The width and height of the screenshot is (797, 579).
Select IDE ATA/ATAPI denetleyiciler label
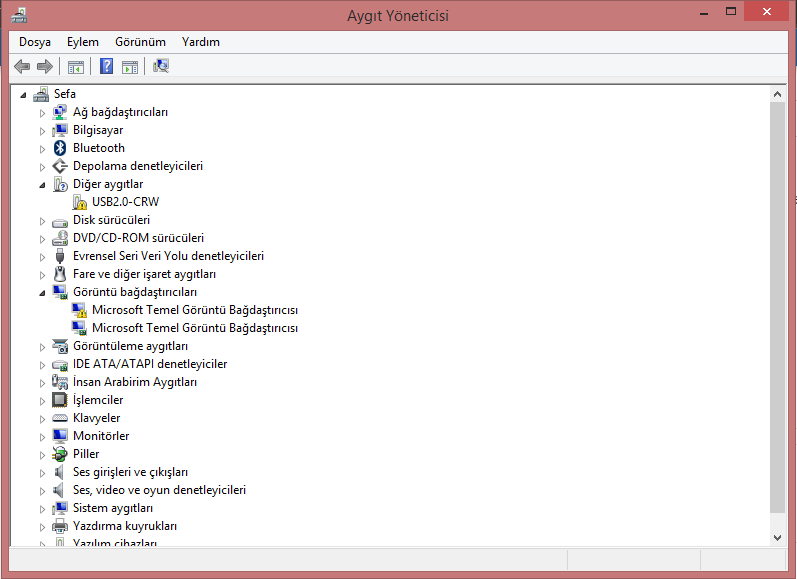pos(150,364)
